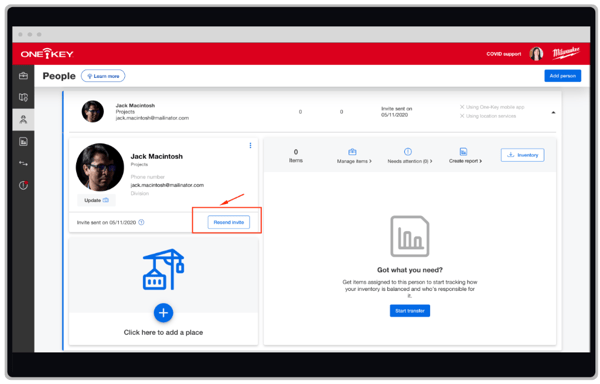Screen dimensions: 600x384
Task: Click the 'Click here to add a place' text
Action: pyautogui.click(x=163, y=332)
